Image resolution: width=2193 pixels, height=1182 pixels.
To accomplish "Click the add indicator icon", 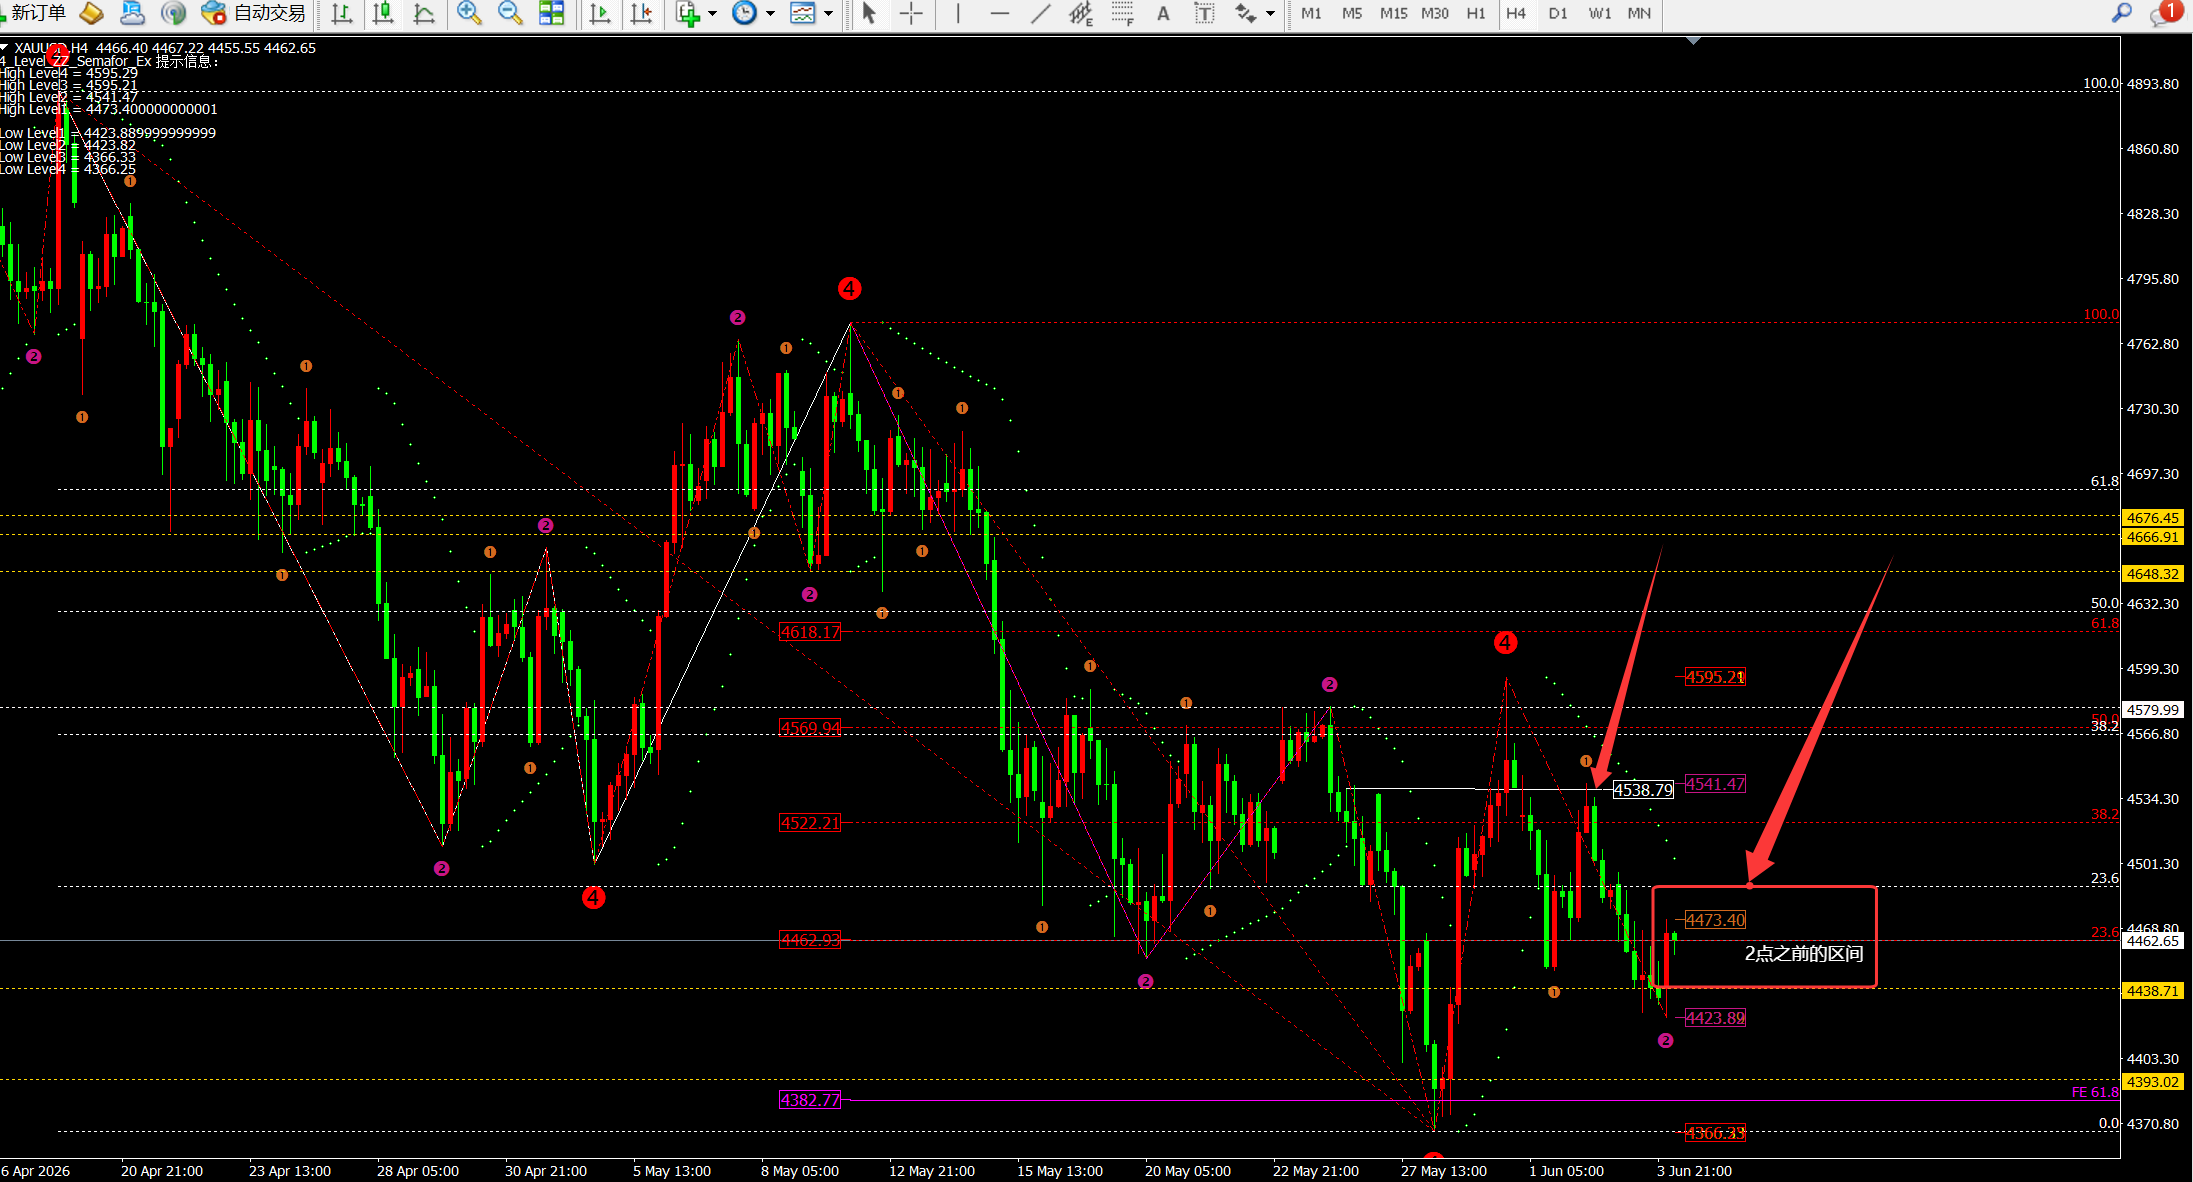I will [x=687, y=13].
